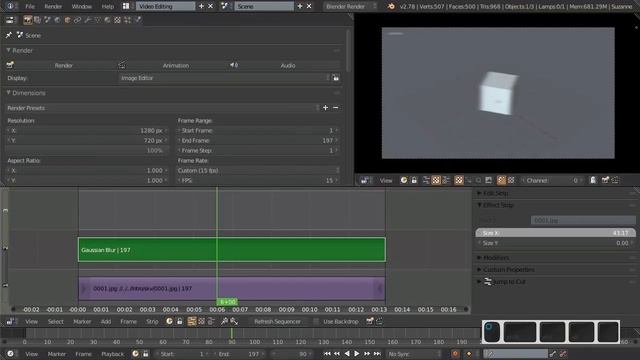
Task: Click the Blender logo icon in header
Action: (391, 6)
